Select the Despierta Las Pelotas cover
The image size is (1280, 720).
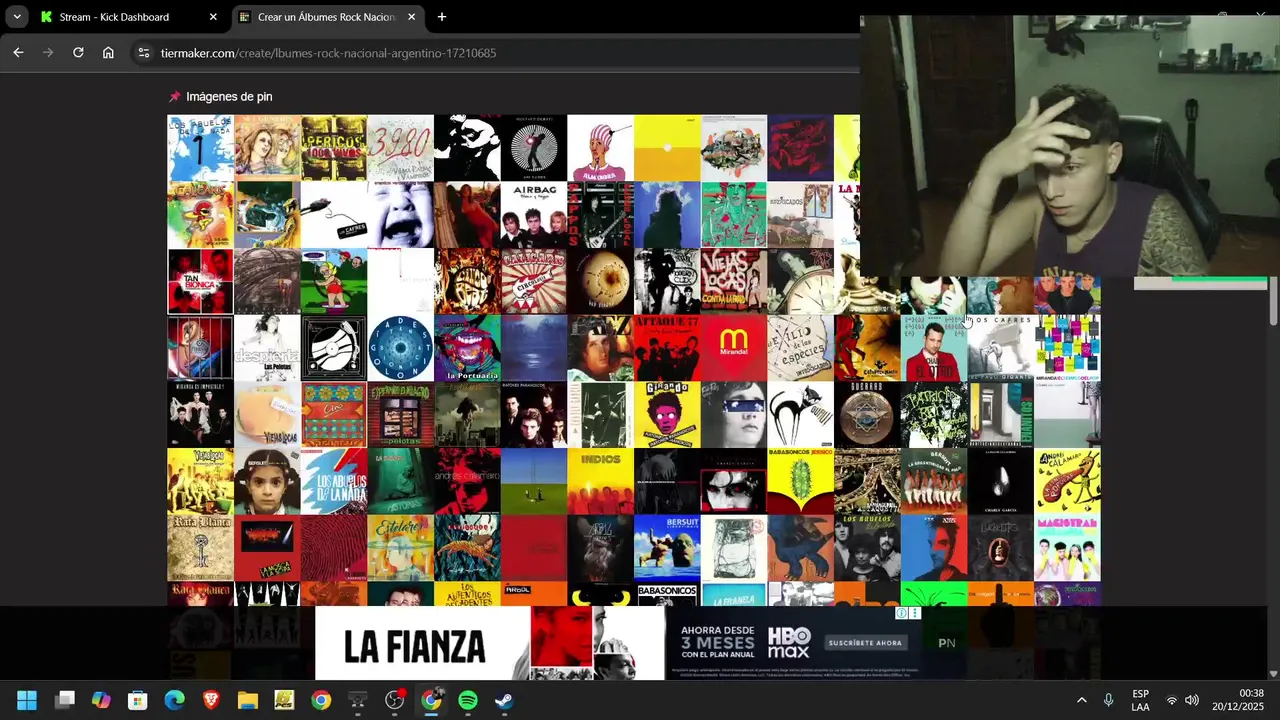[267, 348]
